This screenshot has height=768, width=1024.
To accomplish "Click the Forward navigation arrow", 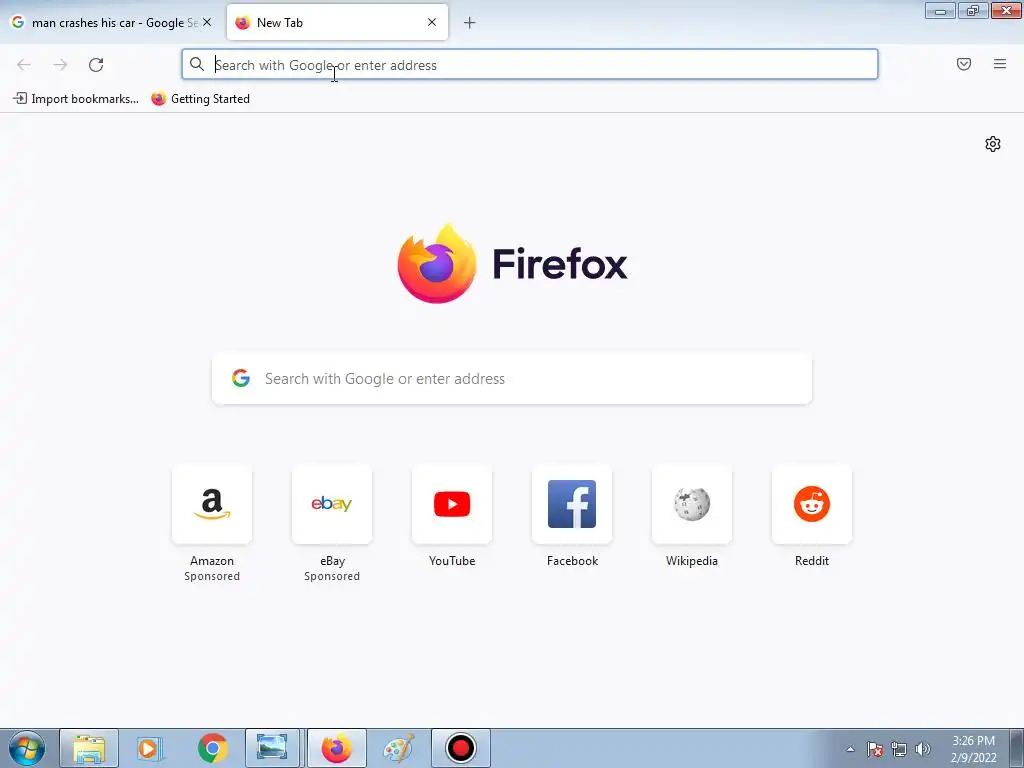I will (60, 65).
